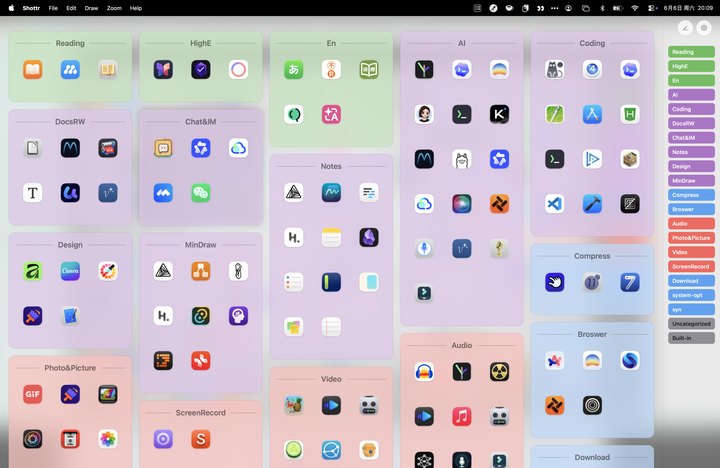Open the Apple menu
Viewport: 720px width, 468px height.
[x=11, y=8]
